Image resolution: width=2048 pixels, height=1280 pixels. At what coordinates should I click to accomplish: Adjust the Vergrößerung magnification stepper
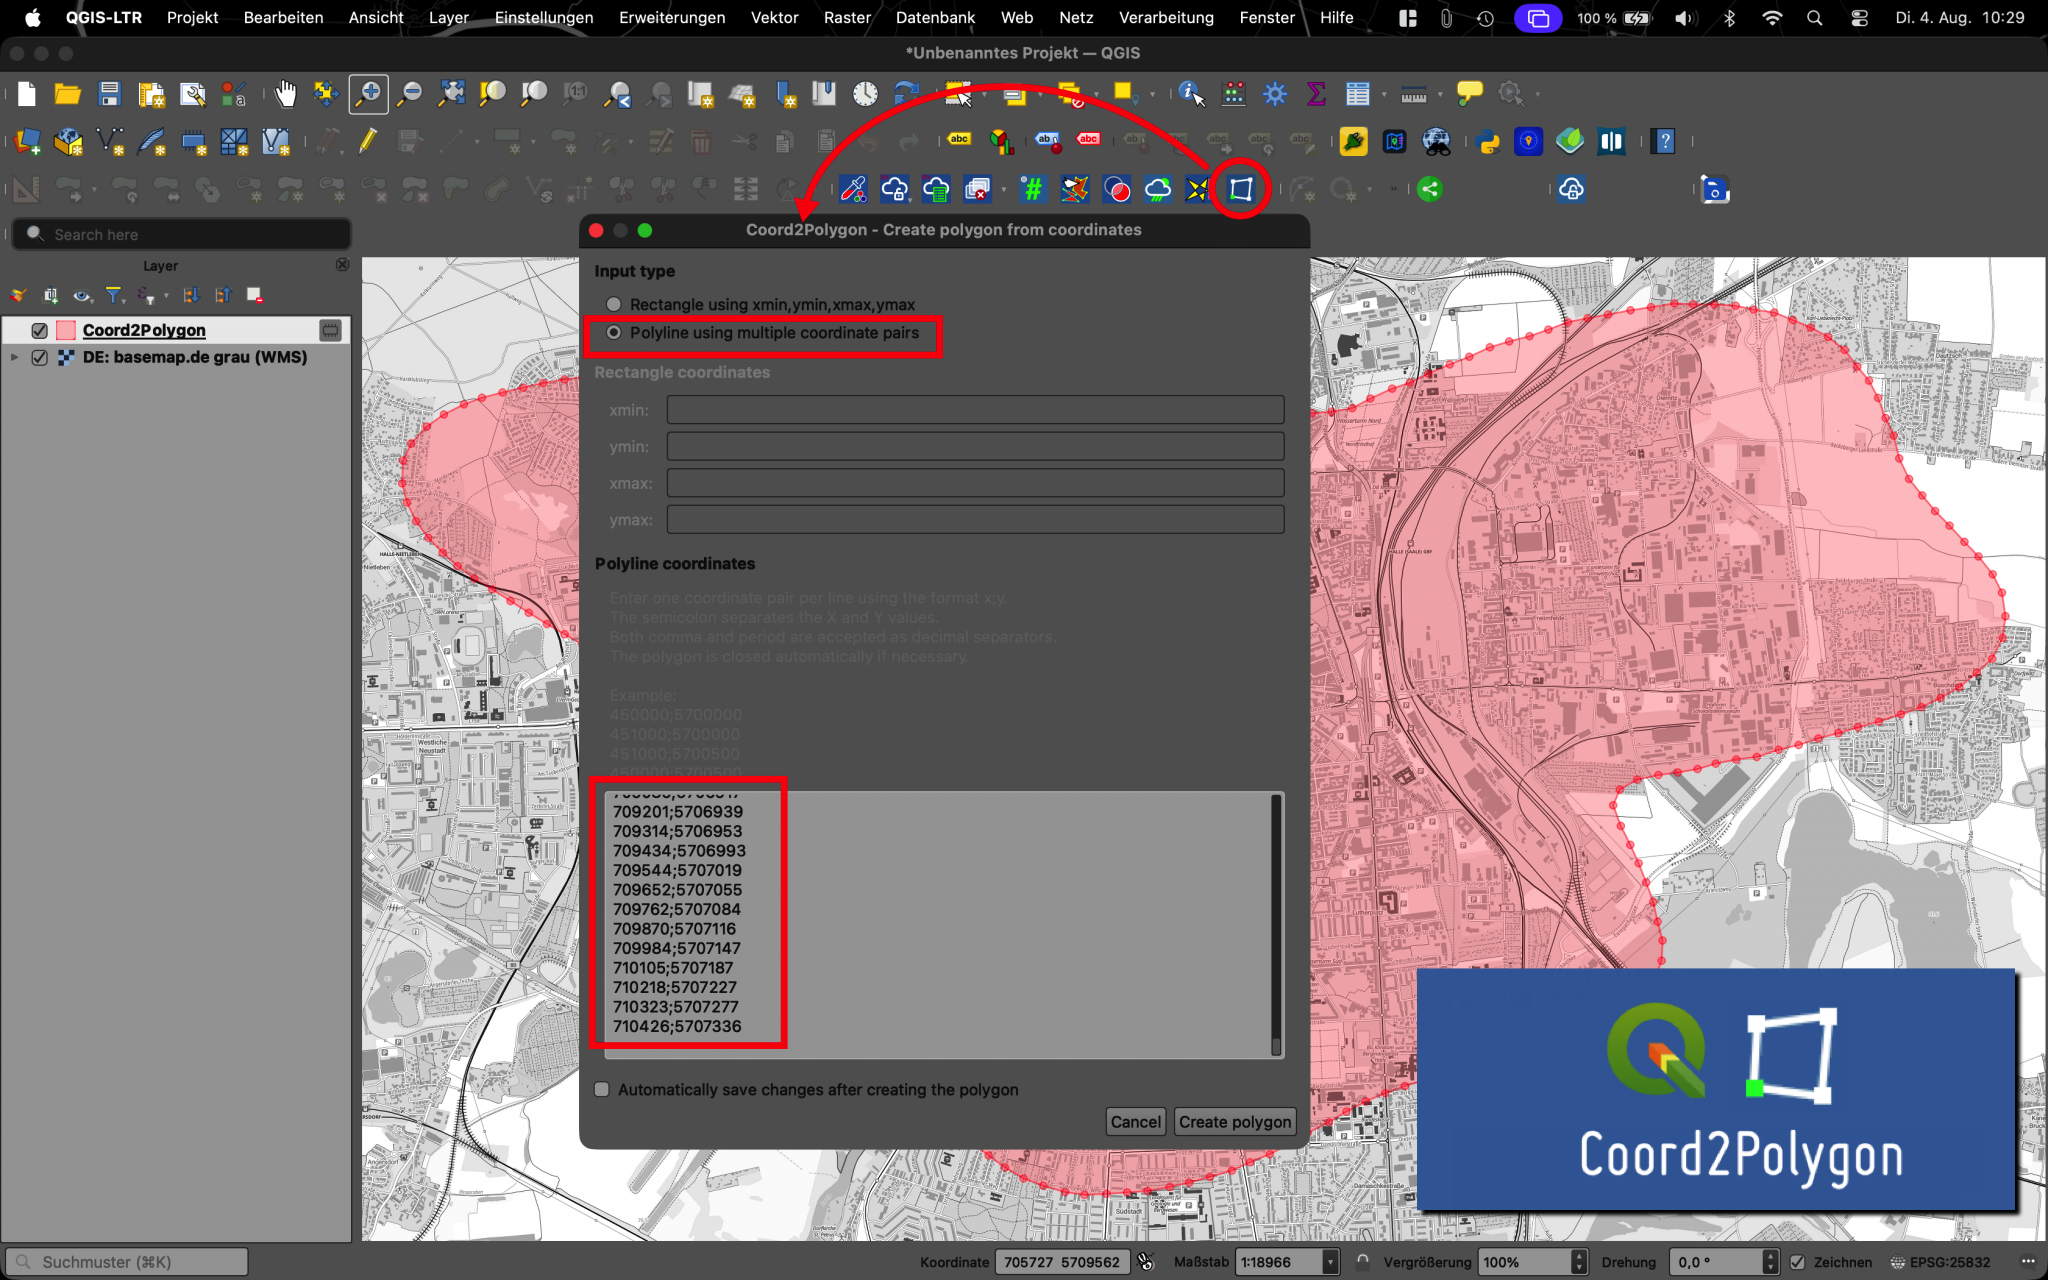point(1578,1262)
